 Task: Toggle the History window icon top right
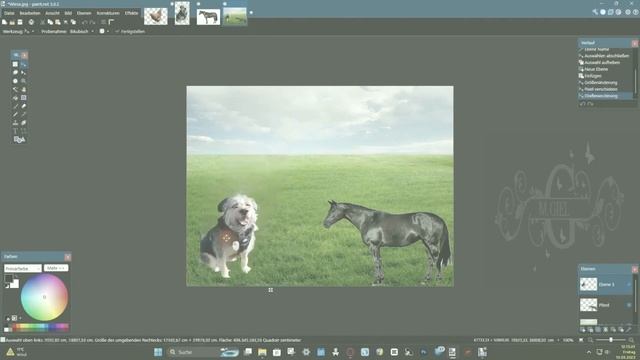tap(603, 12)
